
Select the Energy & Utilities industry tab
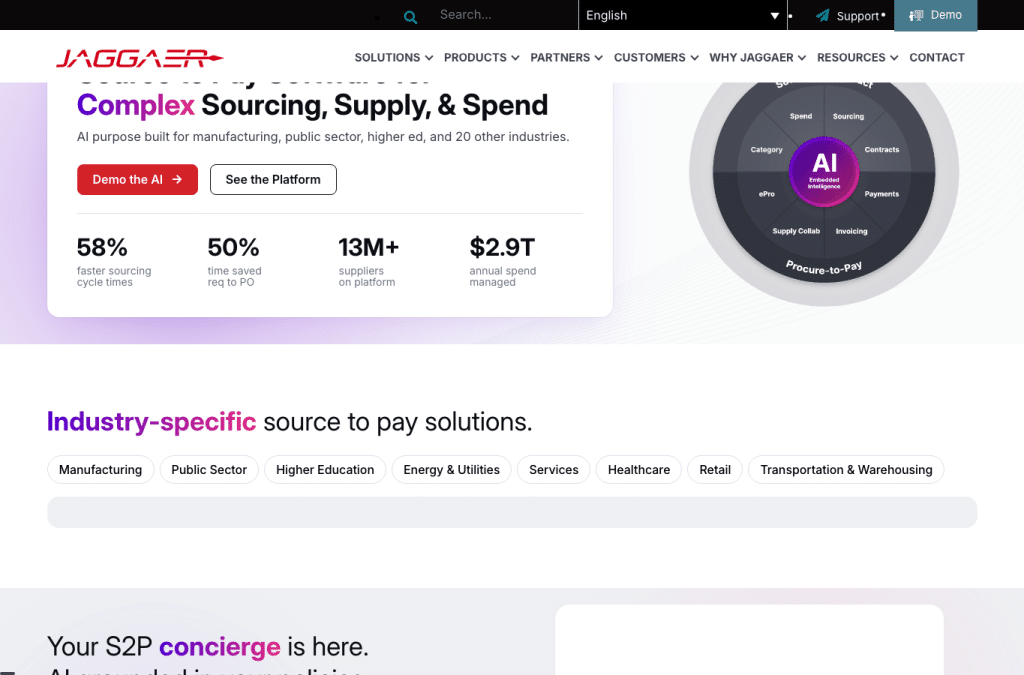[x=451, y=470]
